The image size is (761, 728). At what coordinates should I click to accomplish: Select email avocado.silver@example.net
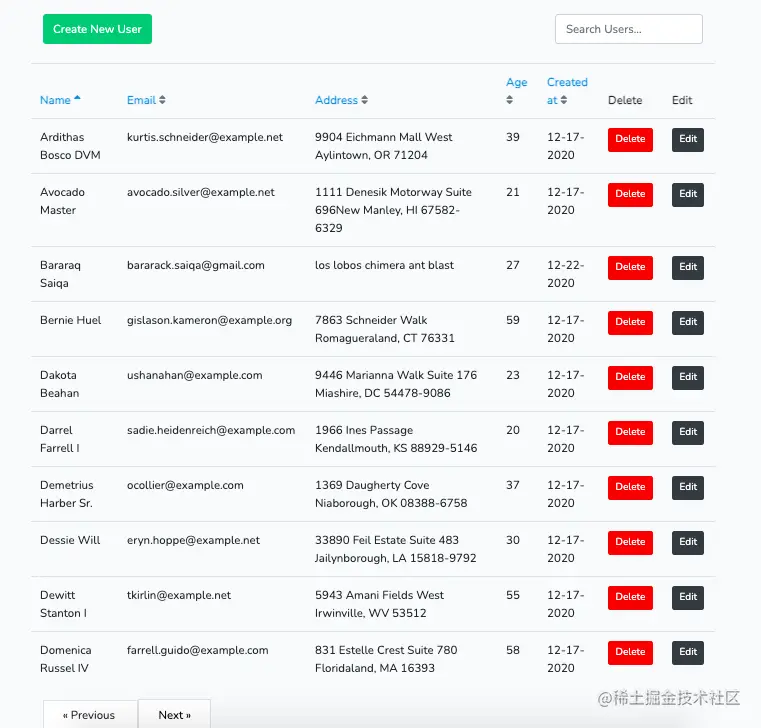tap(200, 192)
